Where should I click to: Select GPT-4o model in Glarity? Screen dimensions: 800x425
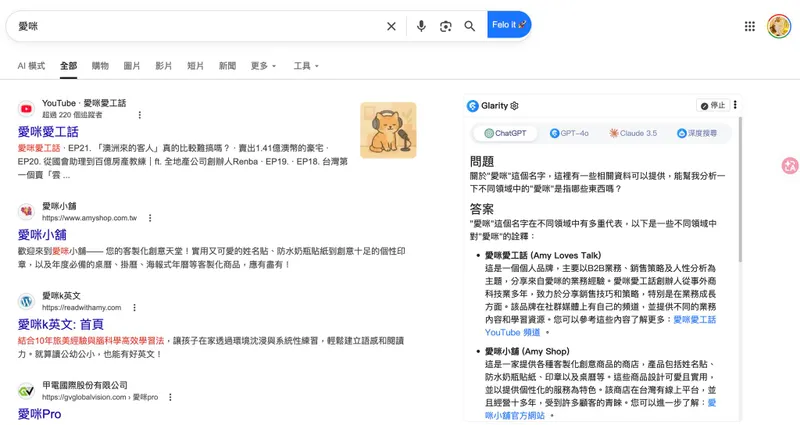(569, 133)
